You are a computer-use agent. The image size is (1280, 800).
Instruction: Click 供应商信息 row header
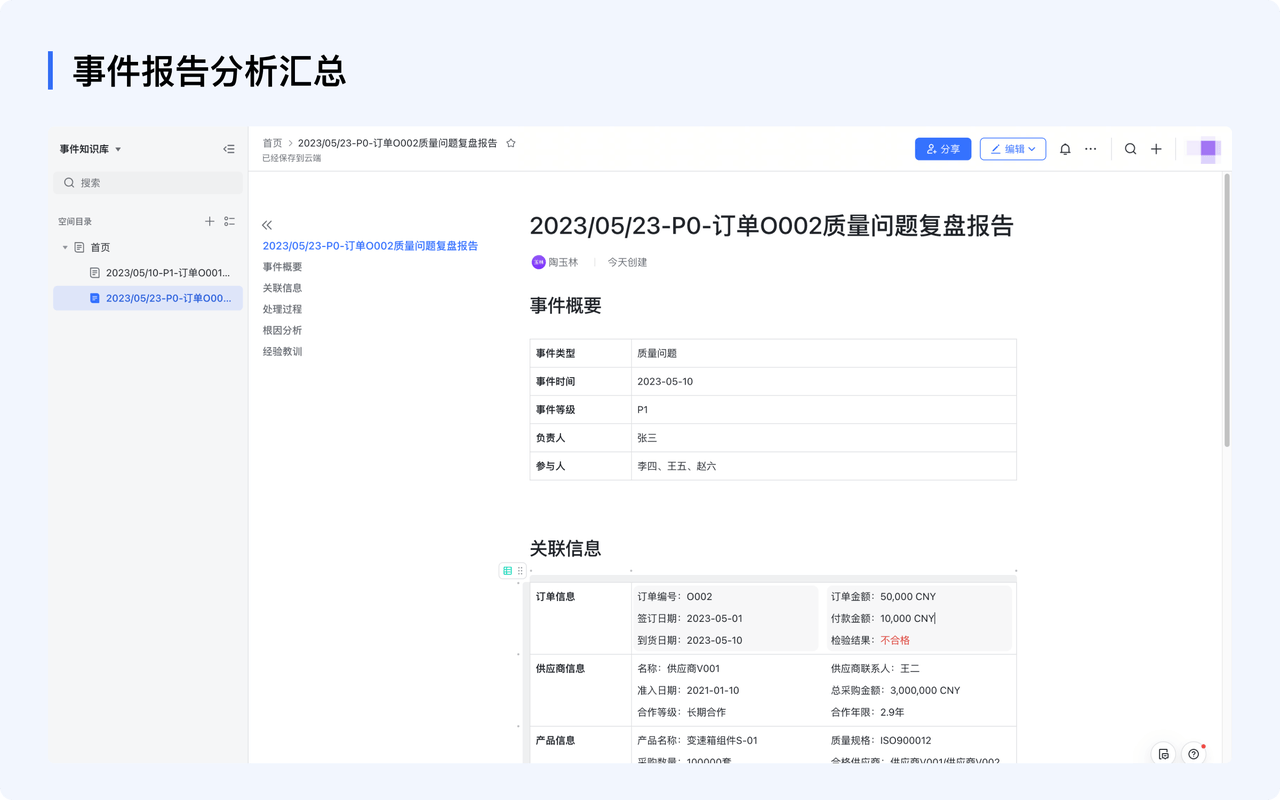pos(561,668)
